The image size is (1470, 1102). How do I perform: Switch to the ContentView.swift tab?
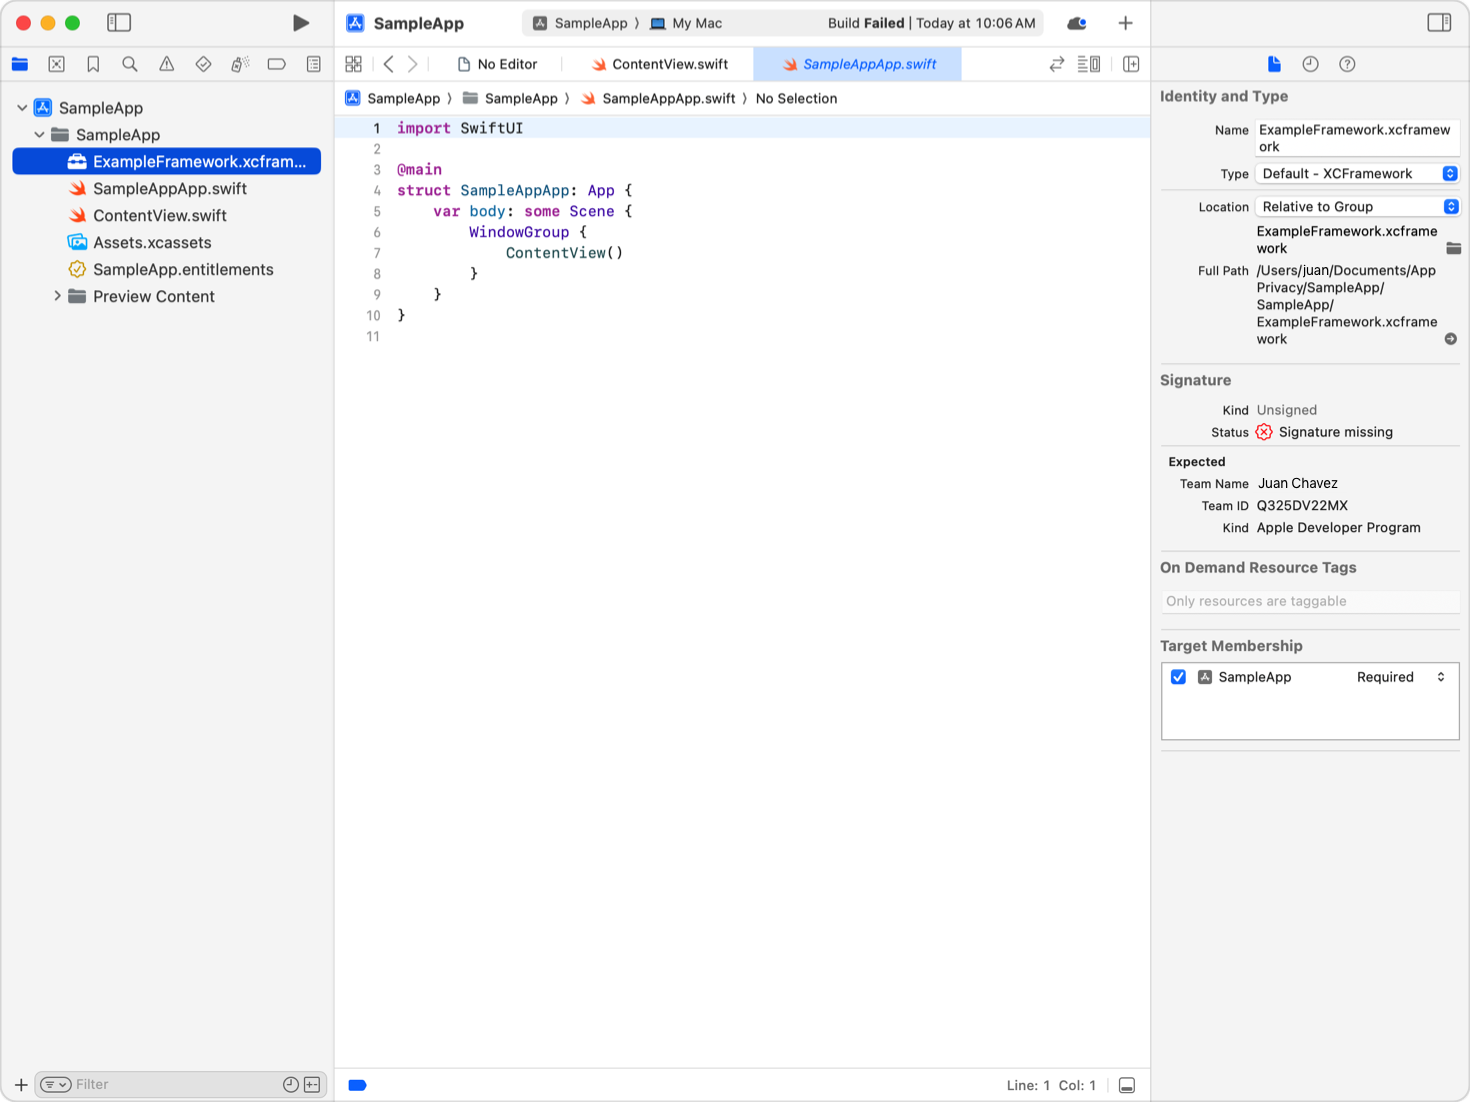663,63
